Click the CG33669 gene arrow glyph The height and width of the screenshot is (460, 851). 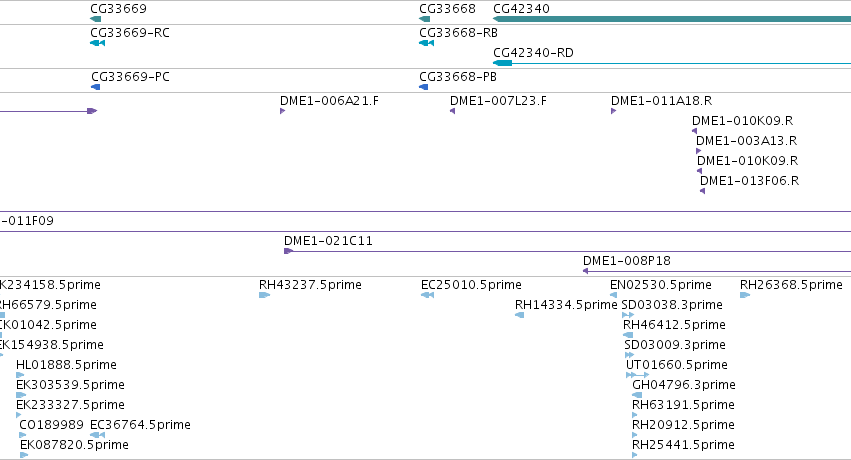[96, 19]
